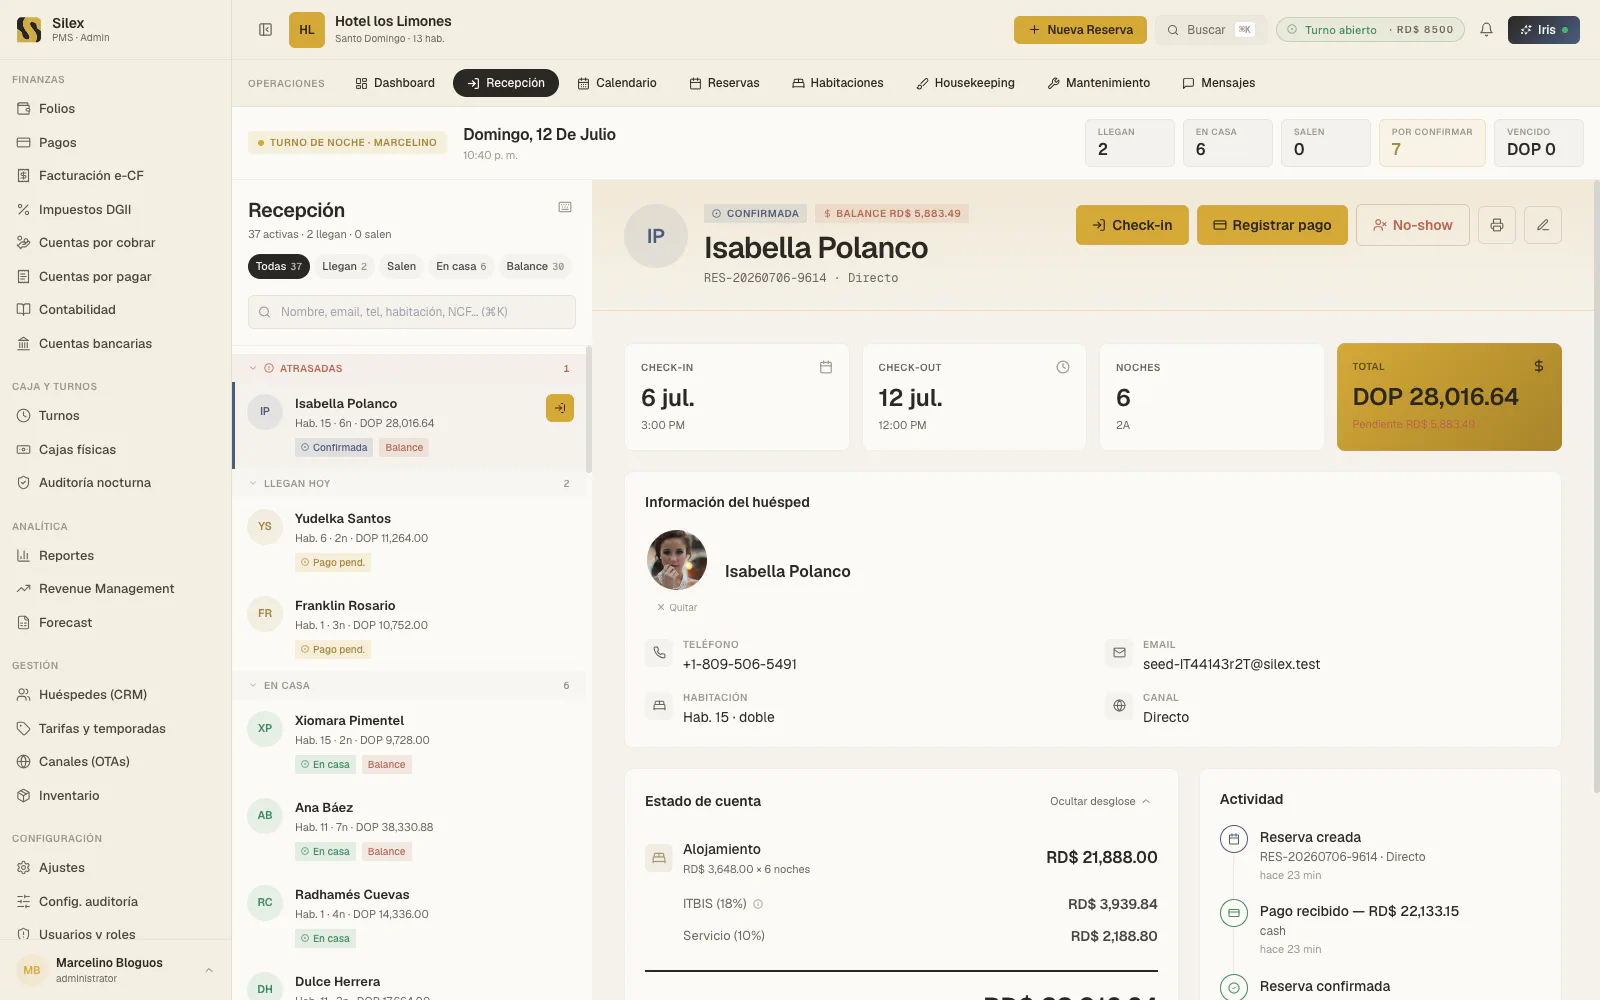Viewport: 1600px width, 1000px height.
Task: Click the ITBIS info icon
Action: 758,904
